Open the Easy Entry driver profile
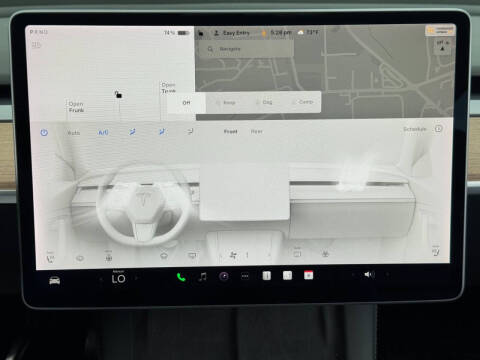 (232, 33)
